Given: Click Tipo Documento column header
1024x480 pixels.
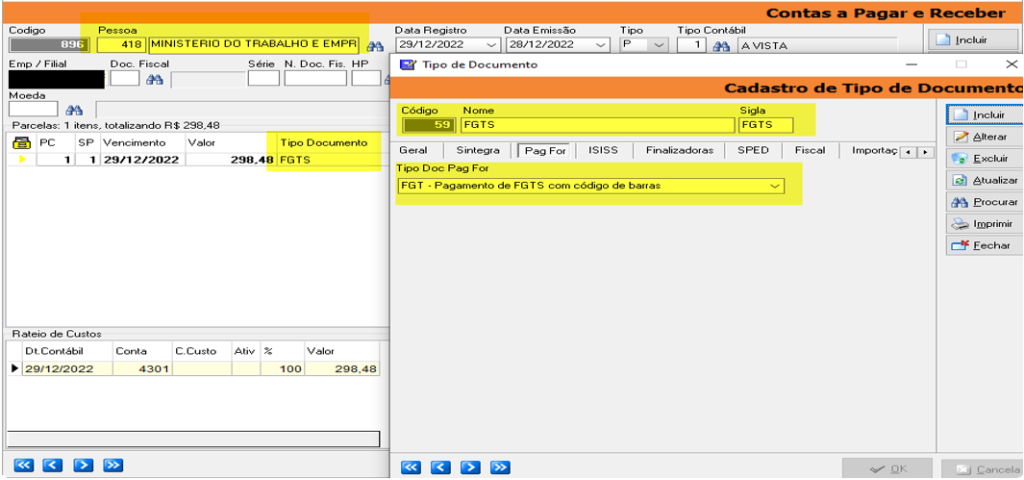Looking at the screenshot, I should pos(323,142).
